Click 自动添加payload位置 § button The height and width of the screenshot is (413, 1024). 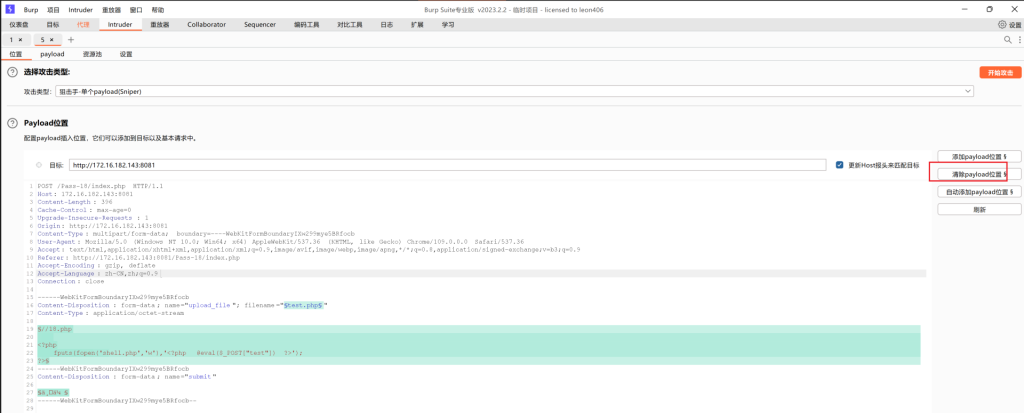[979, 192]
